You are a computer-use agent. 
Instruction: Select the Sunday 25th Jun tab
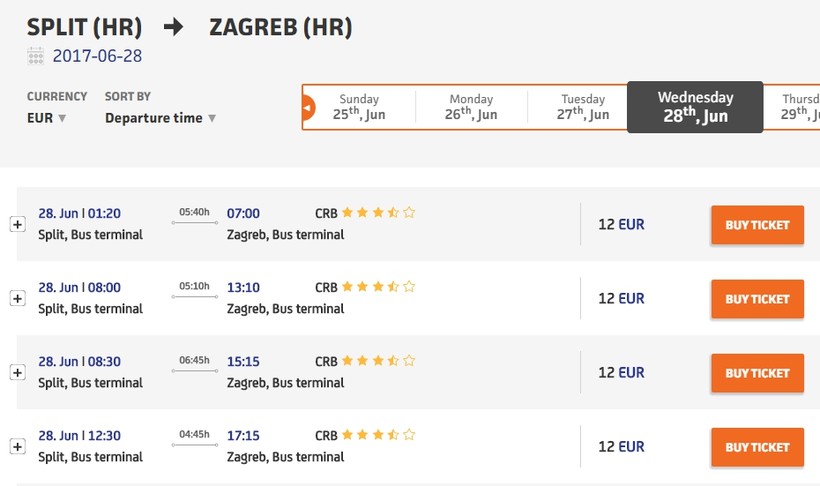tap(359, 107)
